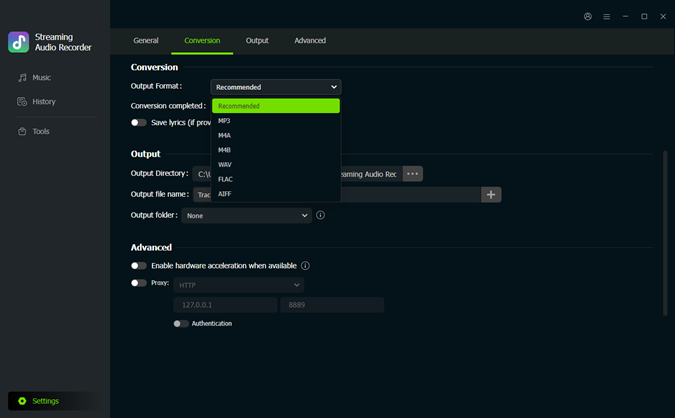Open the Proxy HTTP type dropdown
This screenshot has height=418, width=675.
(239, 285)
